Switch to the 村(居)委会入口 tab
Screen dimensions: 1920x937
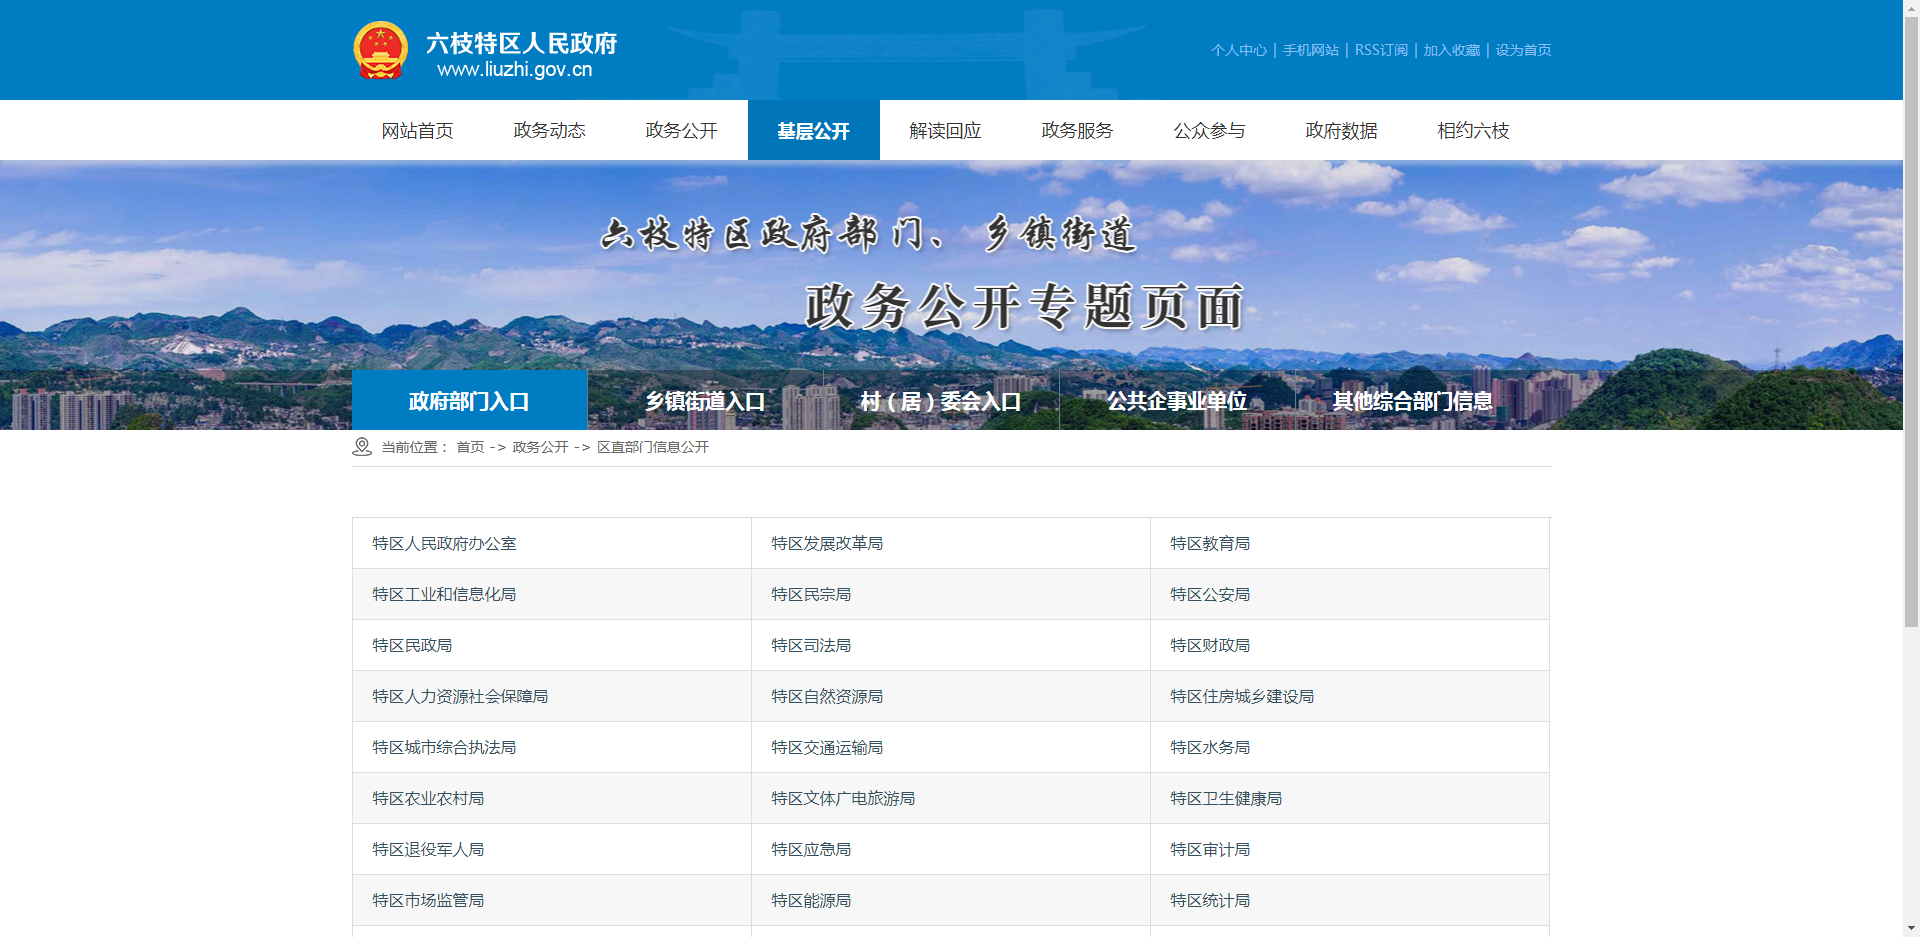tap(940, 401)
